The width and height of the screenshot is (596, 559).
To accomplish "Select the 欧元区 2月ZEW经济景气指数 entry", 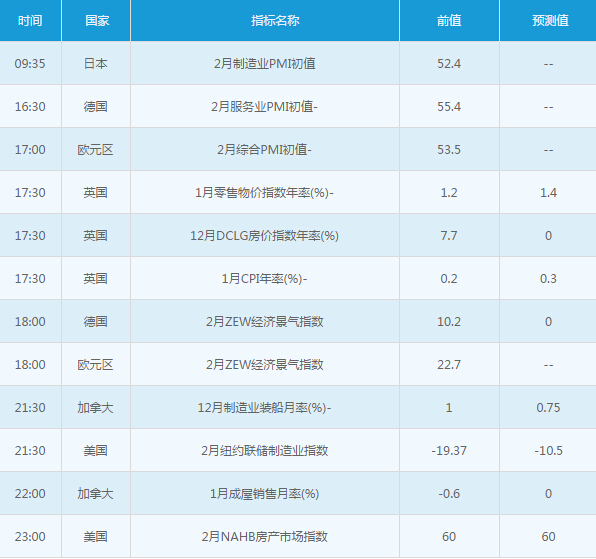I will (265, 364).
